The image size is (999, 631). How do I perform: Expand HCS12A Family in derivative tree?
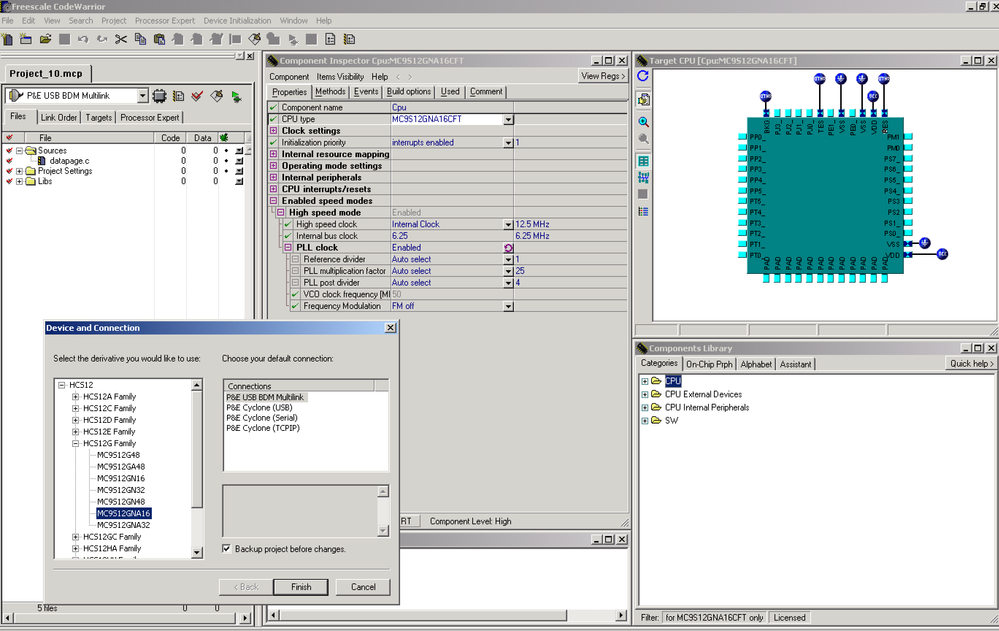(x=76, y=397)
